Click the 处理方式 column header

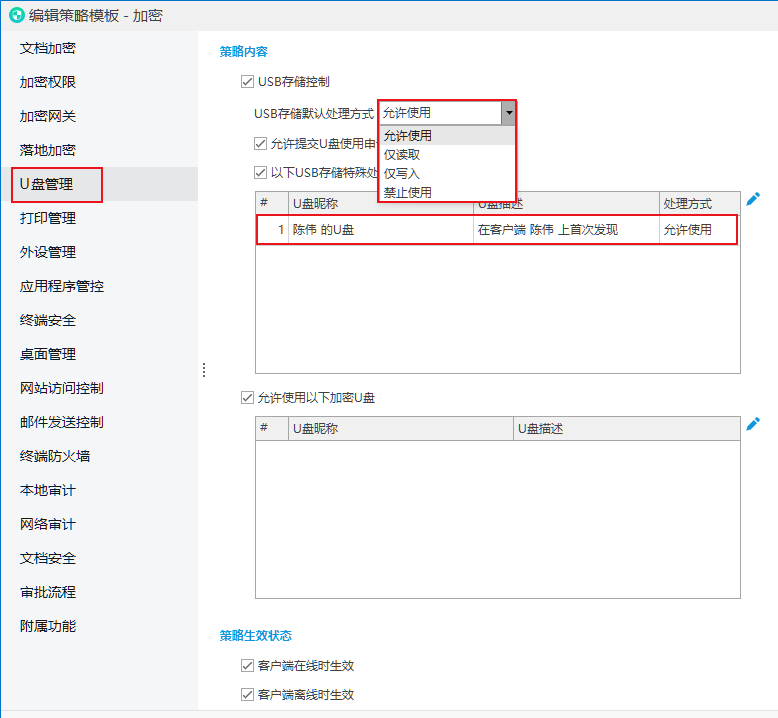point(700,203)
